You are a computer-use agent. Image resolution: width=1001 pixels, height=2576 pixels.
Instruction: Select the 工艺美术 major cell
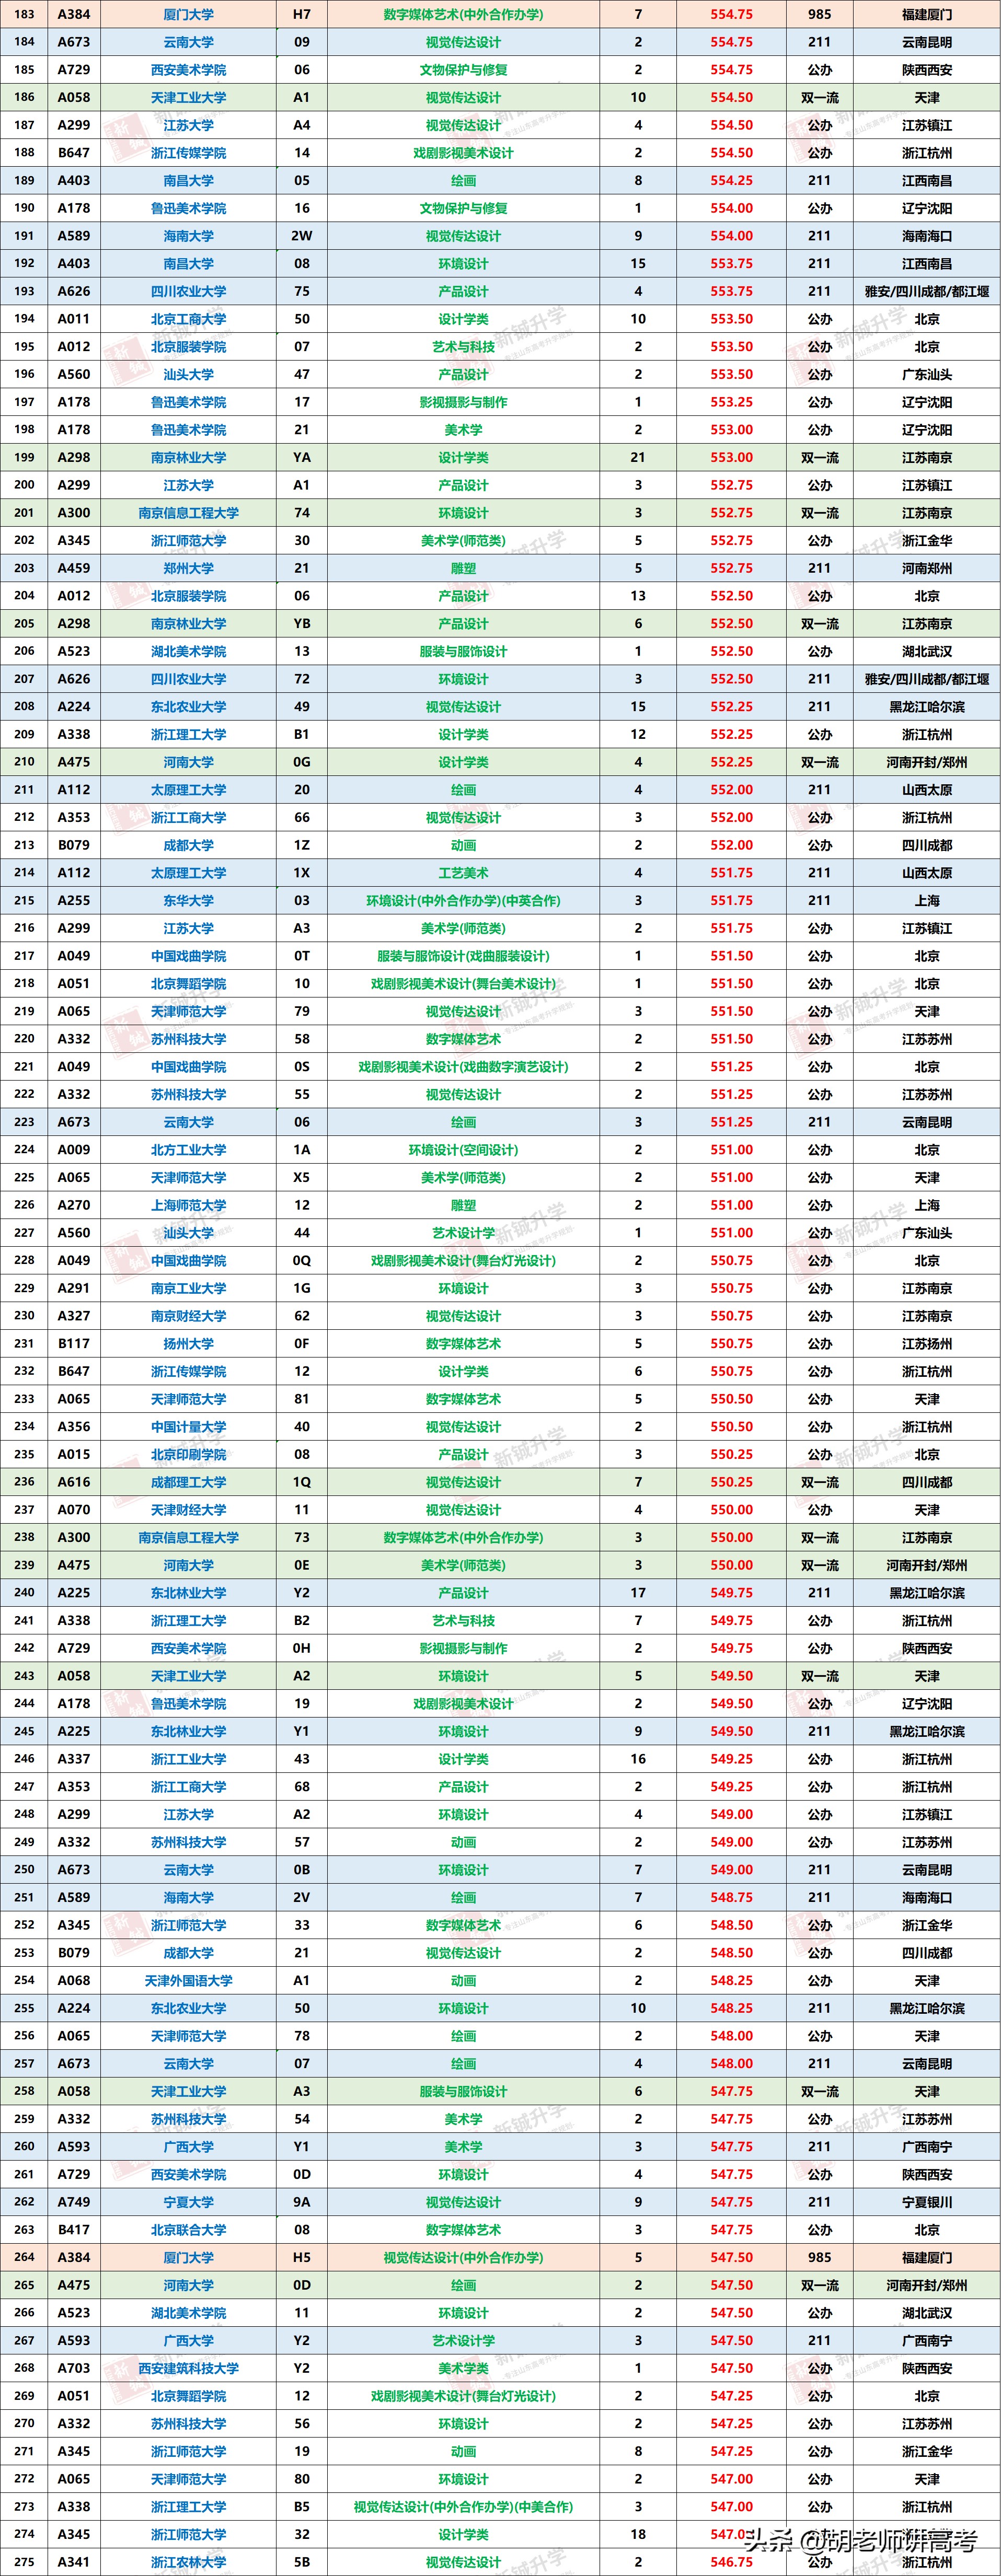point(463,873)
